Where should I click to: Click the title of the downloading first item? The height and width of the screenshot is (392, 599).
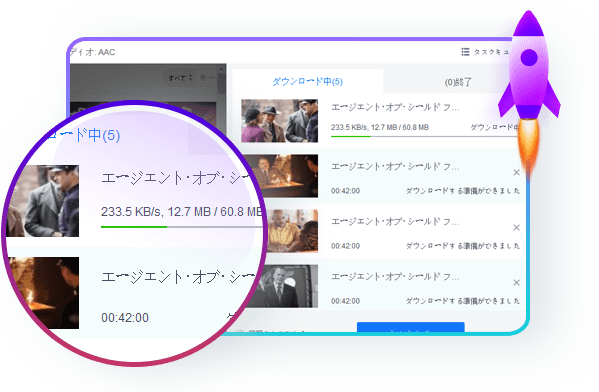tap(395, 107)
